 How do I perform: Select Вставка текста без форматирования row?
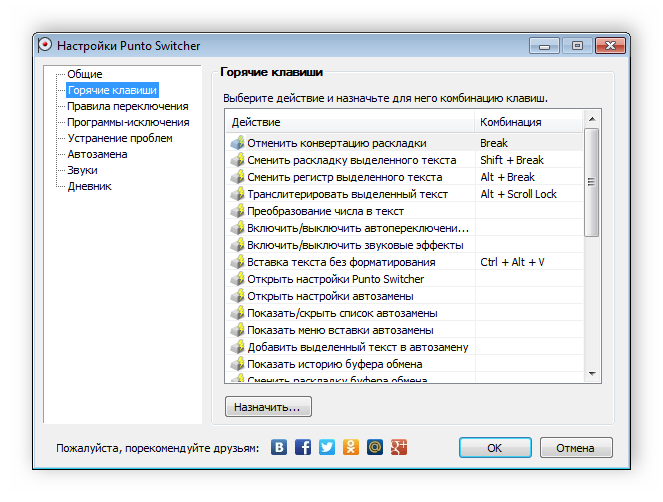pos(404,262)
